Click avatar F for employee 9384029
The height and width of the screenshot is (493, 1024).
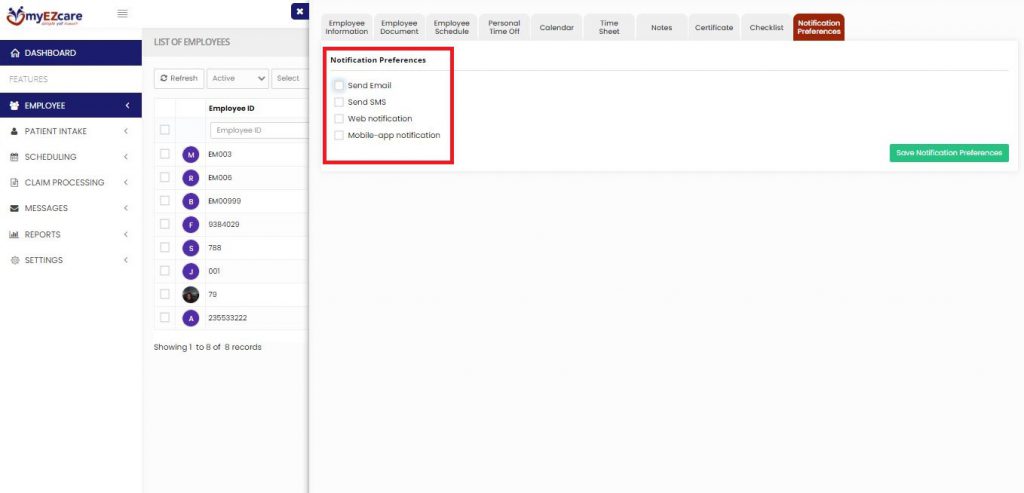pos(191,225)
